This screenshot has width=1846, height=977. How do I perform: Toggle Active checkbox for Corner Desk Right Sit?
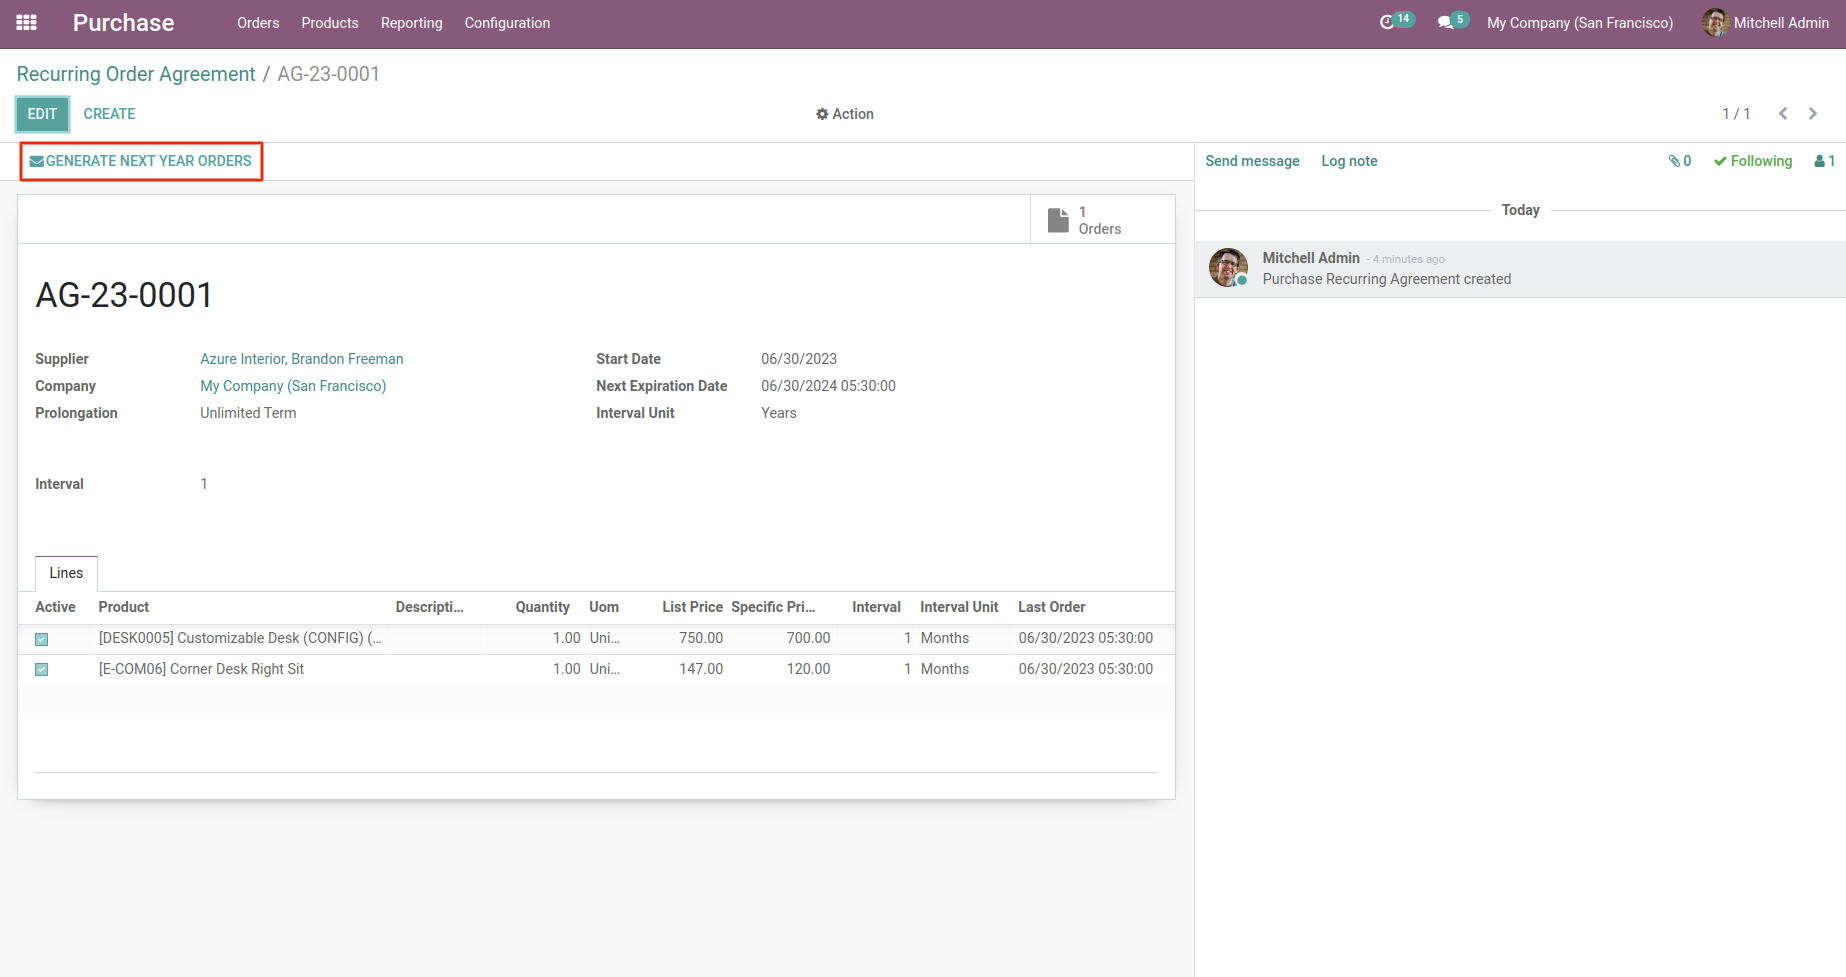click(x=42, y=670)
